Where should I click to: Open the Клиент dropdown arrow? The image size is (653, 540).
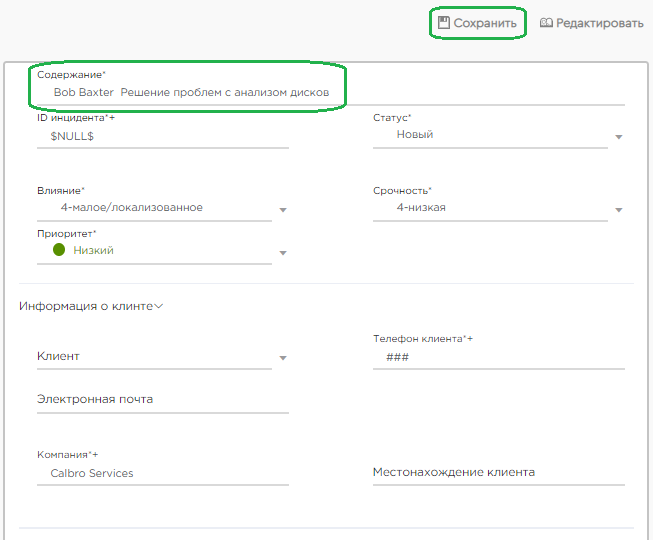283,358
